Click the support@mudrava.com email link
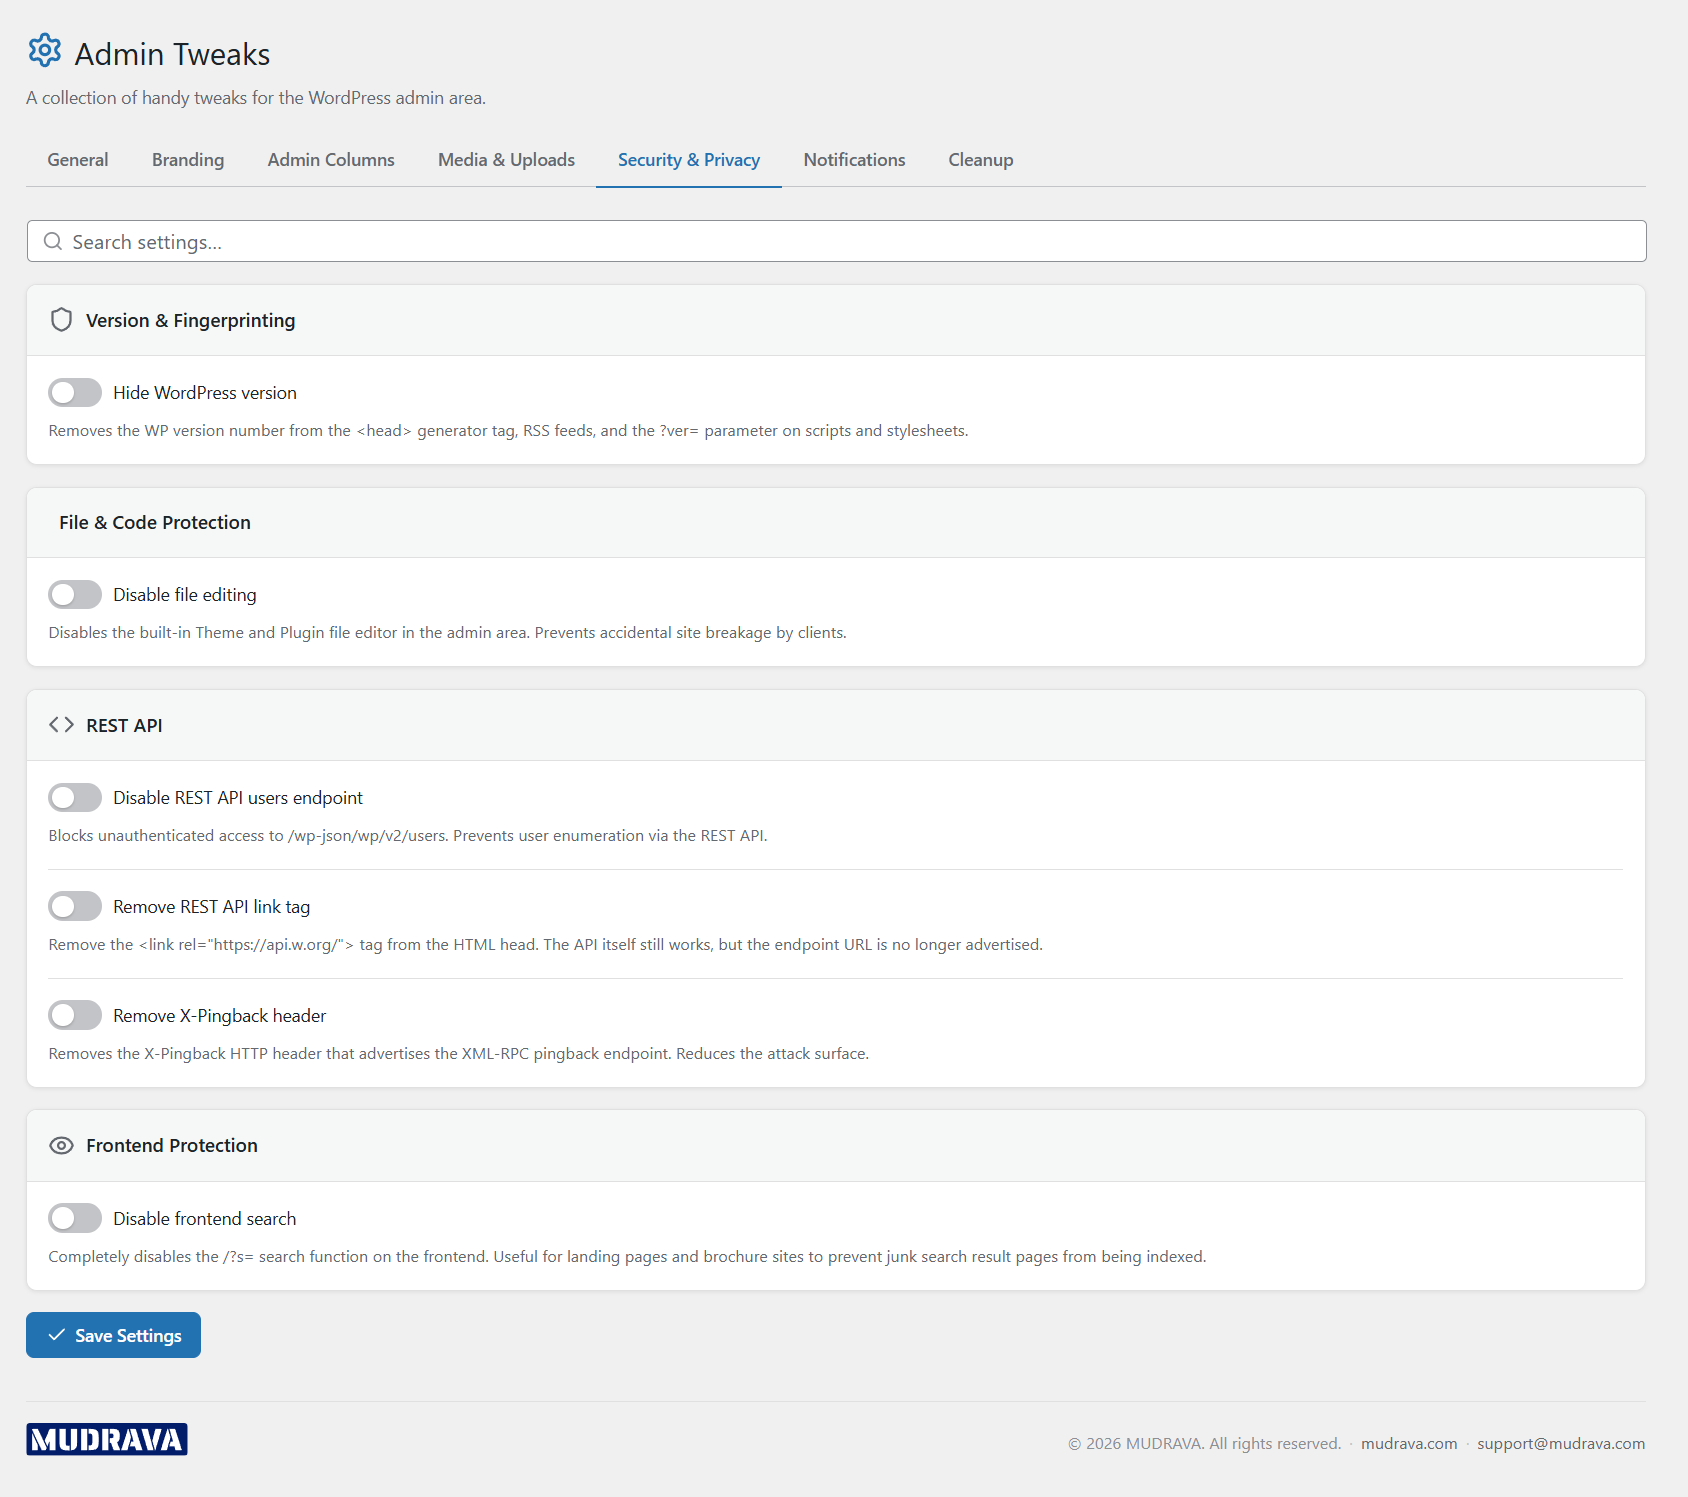Viewport: 1688px width, 1497px height. (1560, 1443)
